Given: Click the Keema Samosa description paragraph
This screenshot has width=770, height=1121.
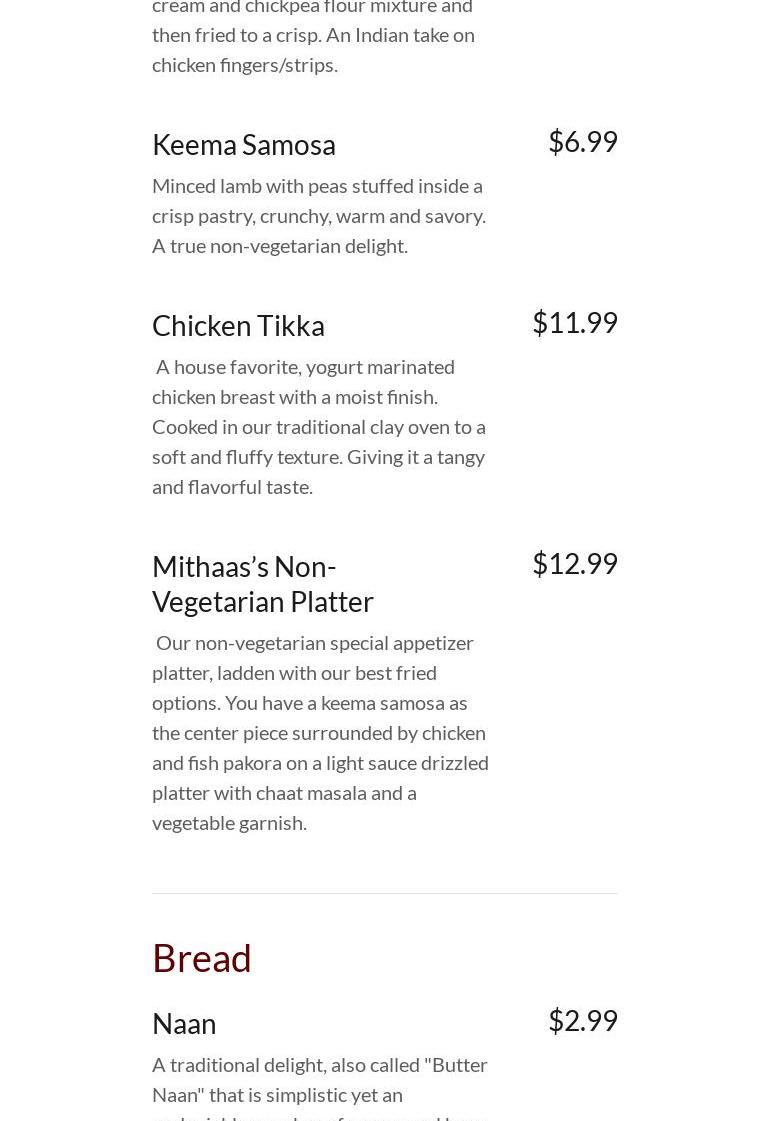Looking at the screenshot, I should [318, 215].
